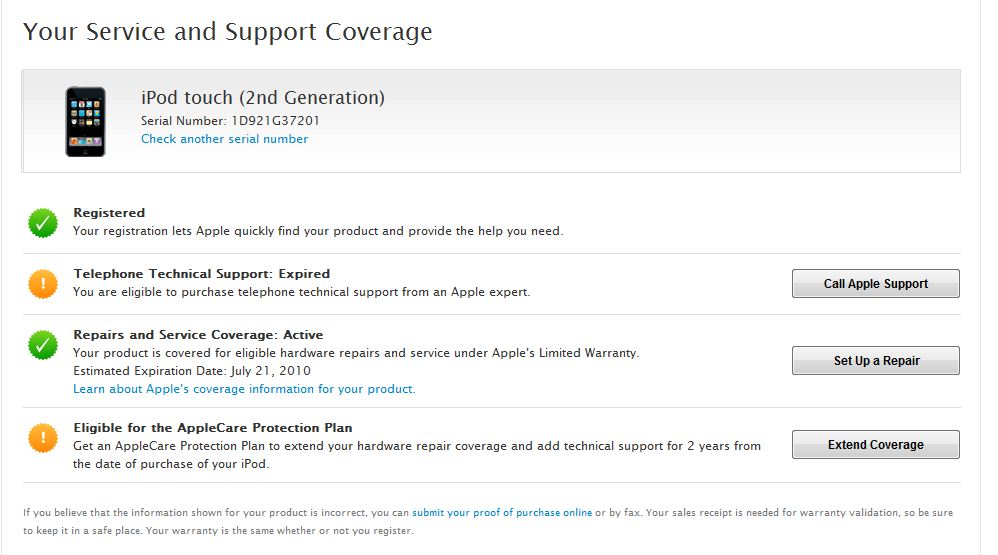
Task: Click the Your Service and Support Coverage heading
Action: tap(227, 32)
